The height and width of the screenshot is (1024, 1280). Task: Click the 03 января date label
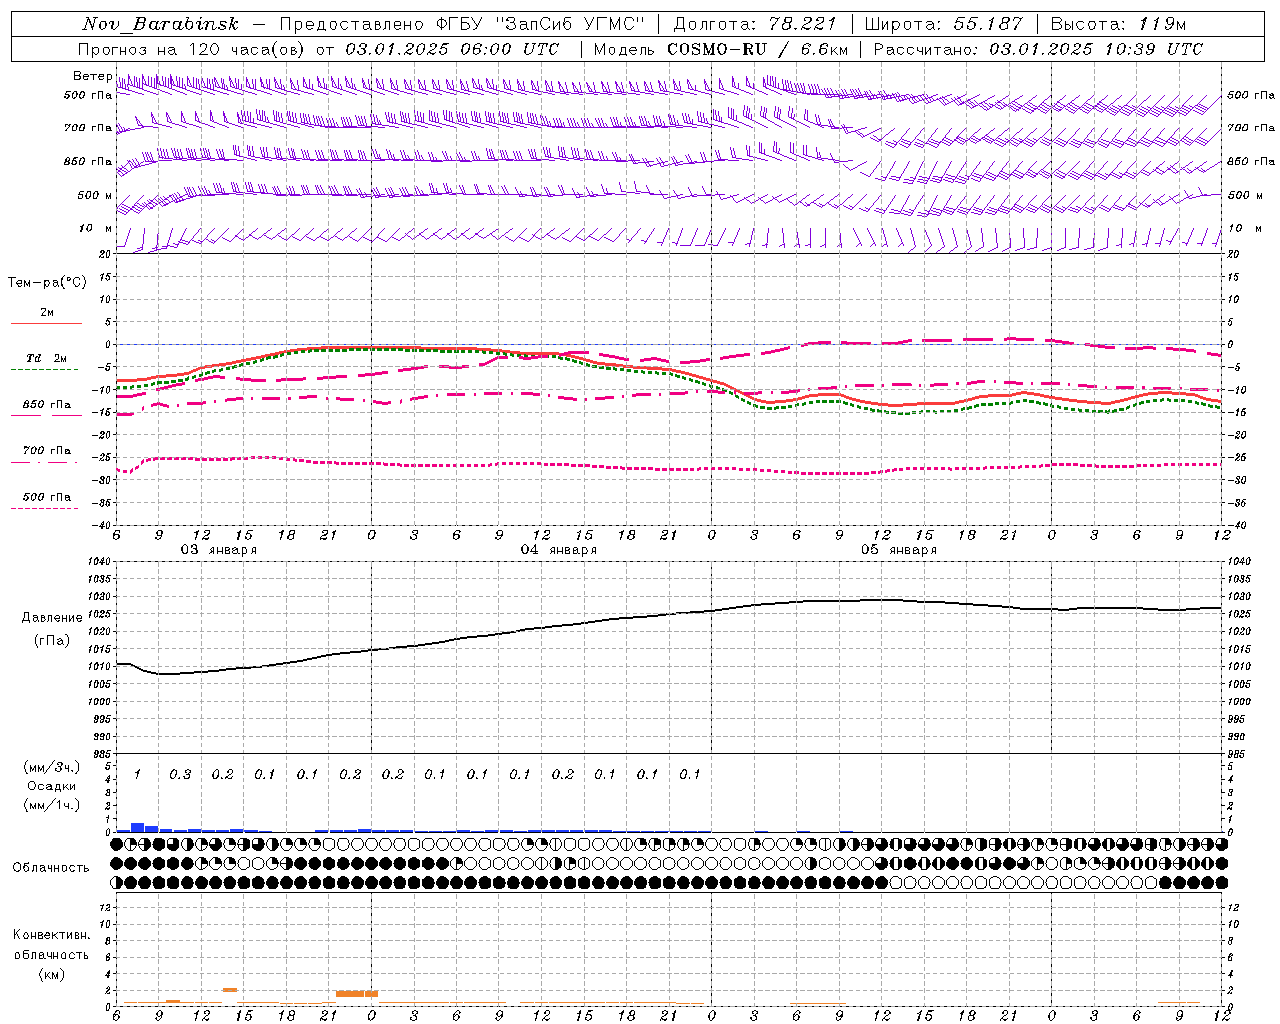[218, 550]
